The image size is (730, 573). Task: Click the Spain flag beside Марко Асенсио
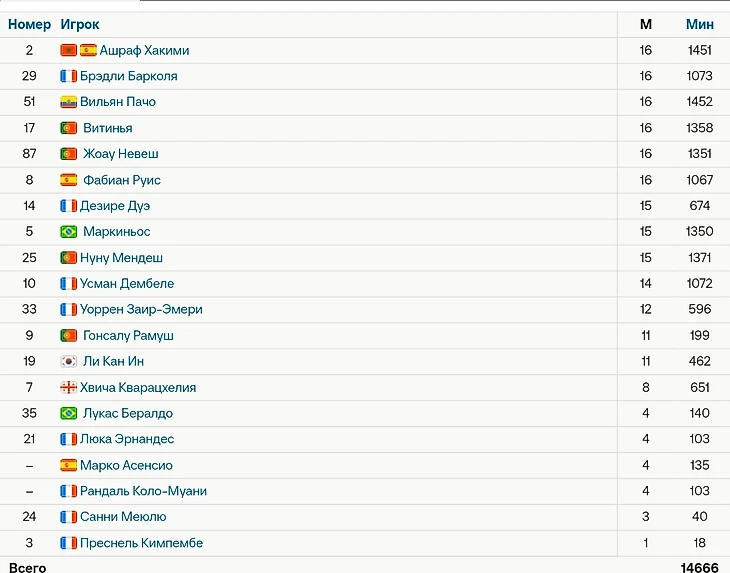point(68,465)
